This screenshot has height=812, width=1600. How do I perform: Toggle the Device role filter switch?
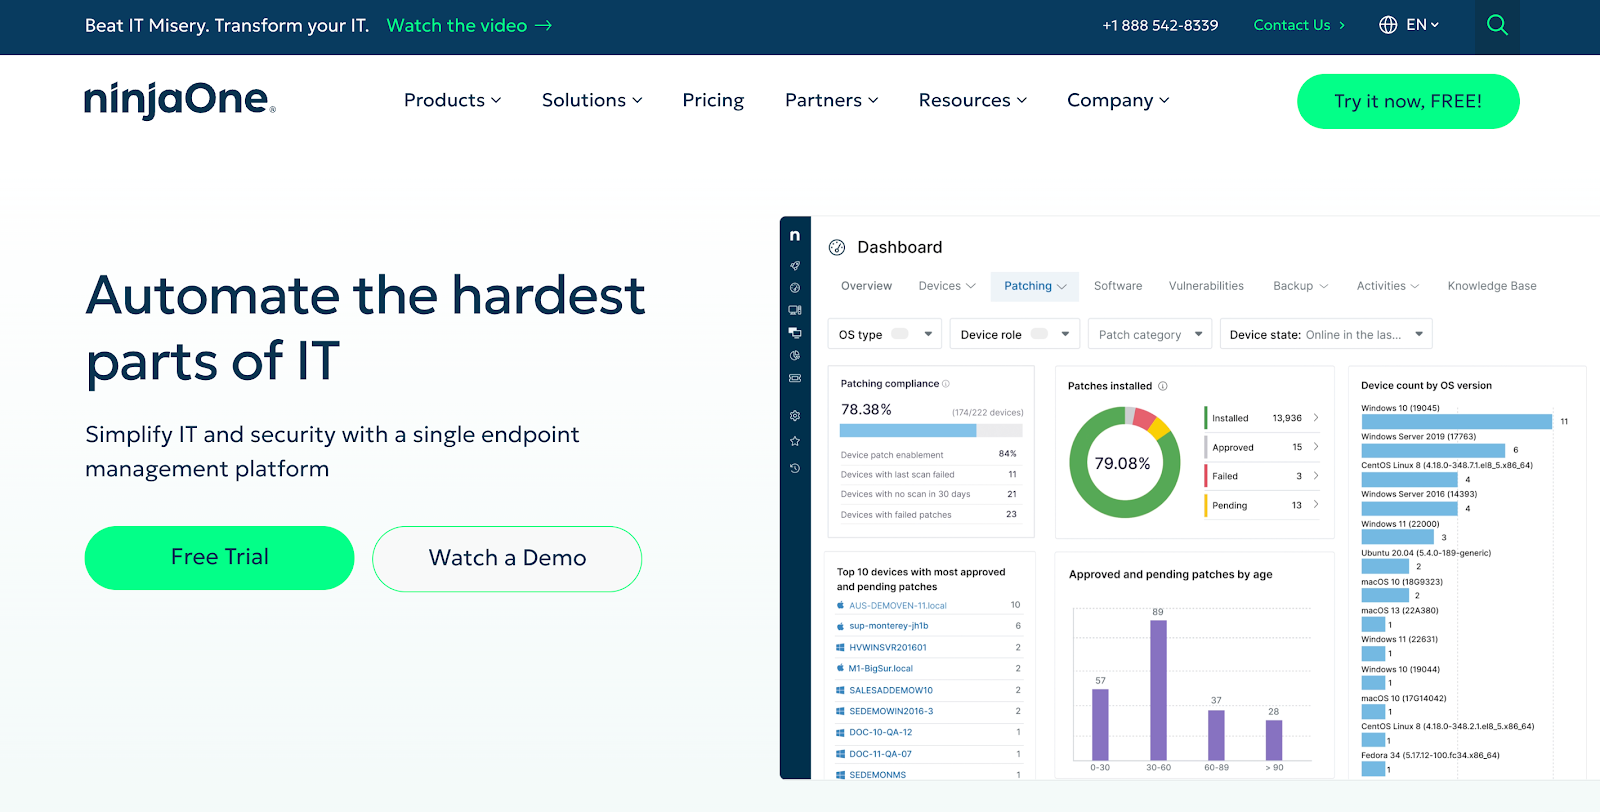tap(1040, 334)
